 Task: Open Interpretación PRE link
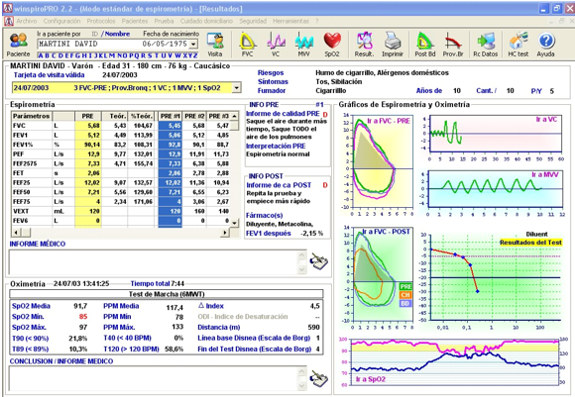[276, 146]
